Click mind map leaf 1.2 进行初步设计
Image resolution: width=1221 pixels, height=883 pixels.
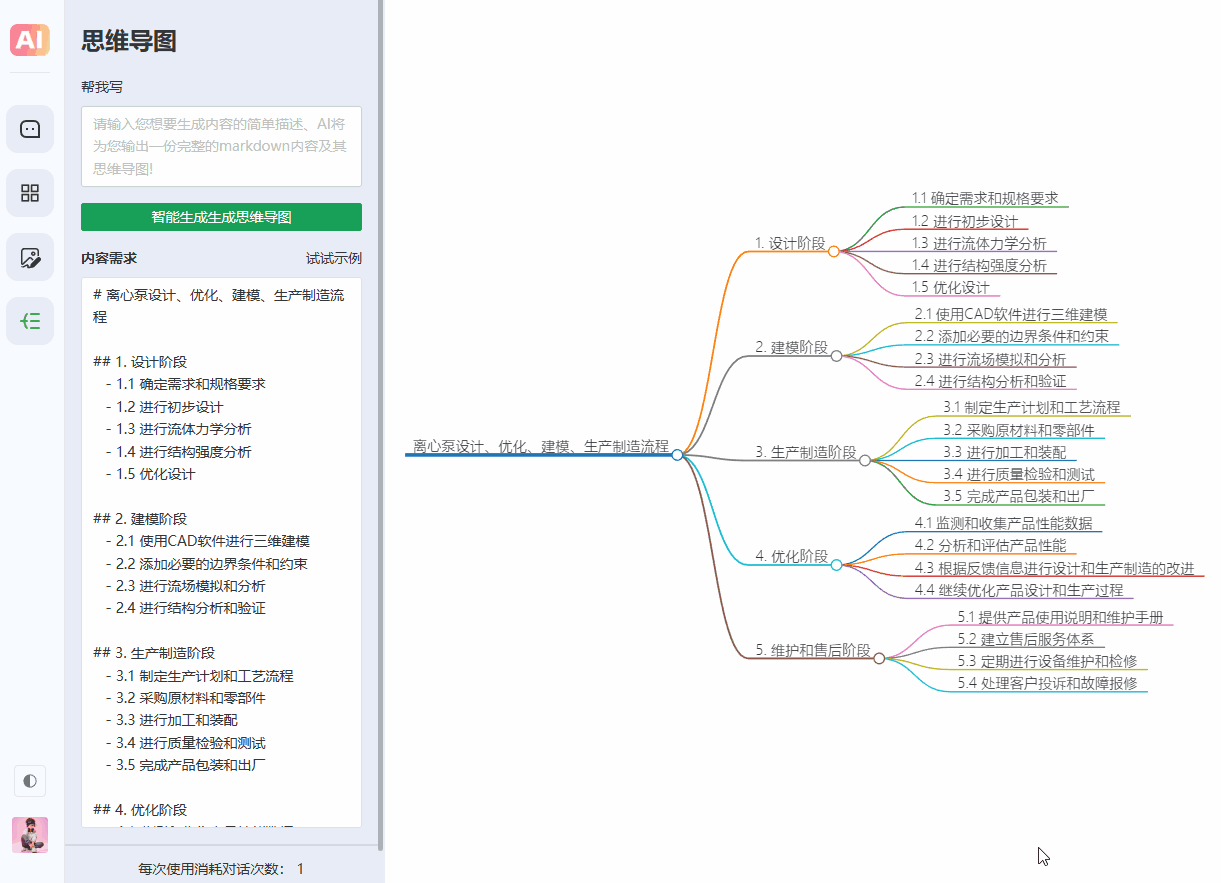pos(965,221)
